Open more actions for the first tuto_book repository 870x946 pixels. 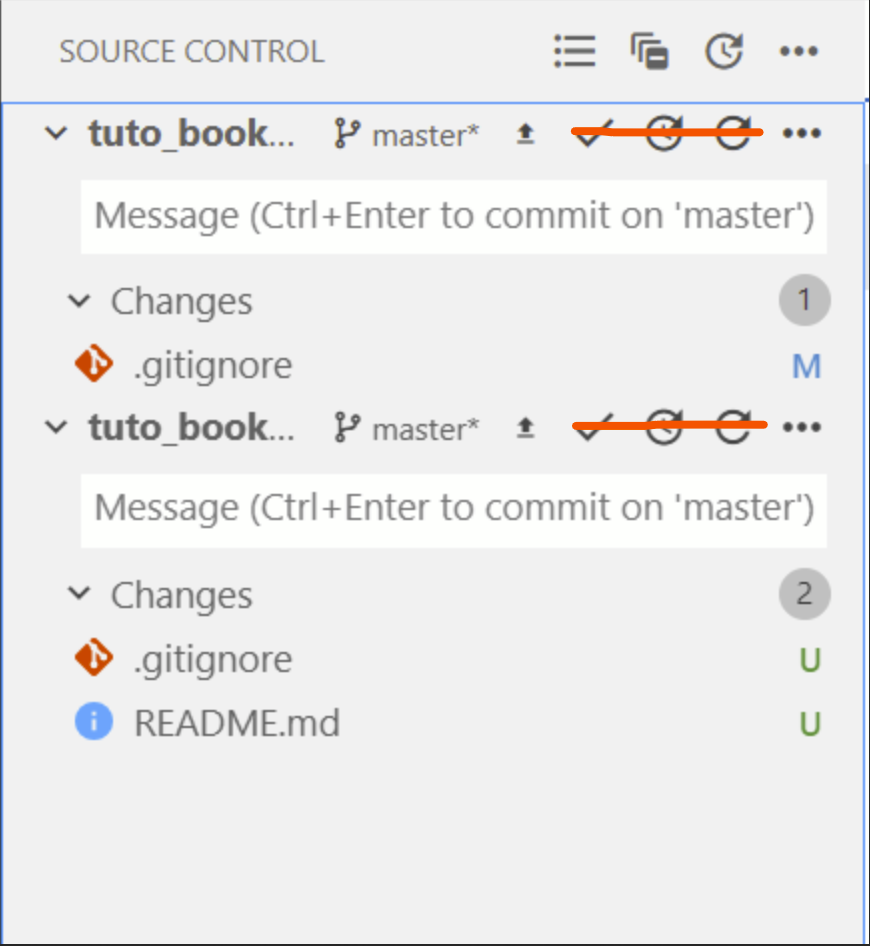(x=802, y=134)
